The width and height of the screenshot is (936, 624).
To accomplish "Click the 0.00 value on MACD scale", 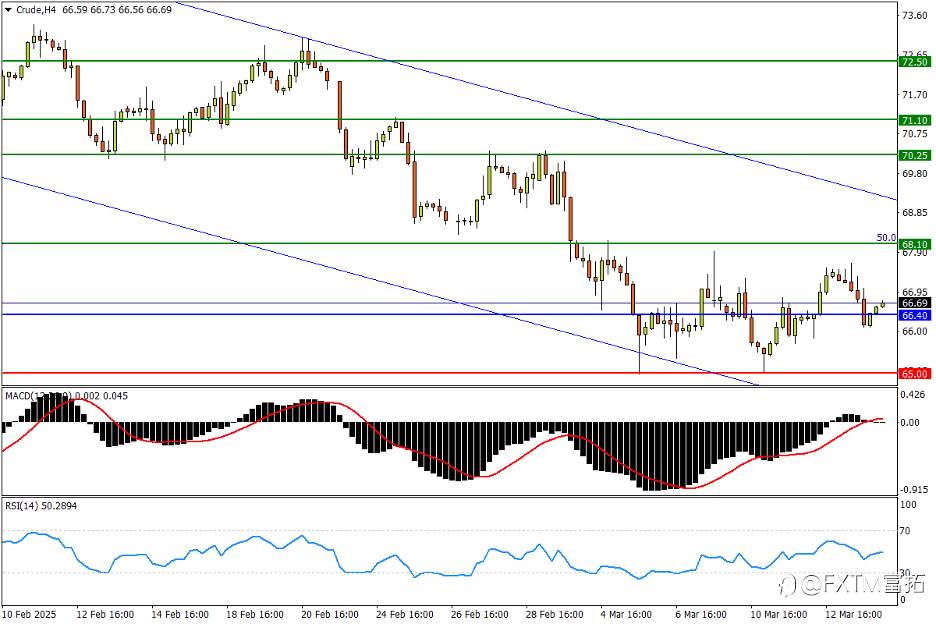I will pyautogui.click(x=910, y=422).
